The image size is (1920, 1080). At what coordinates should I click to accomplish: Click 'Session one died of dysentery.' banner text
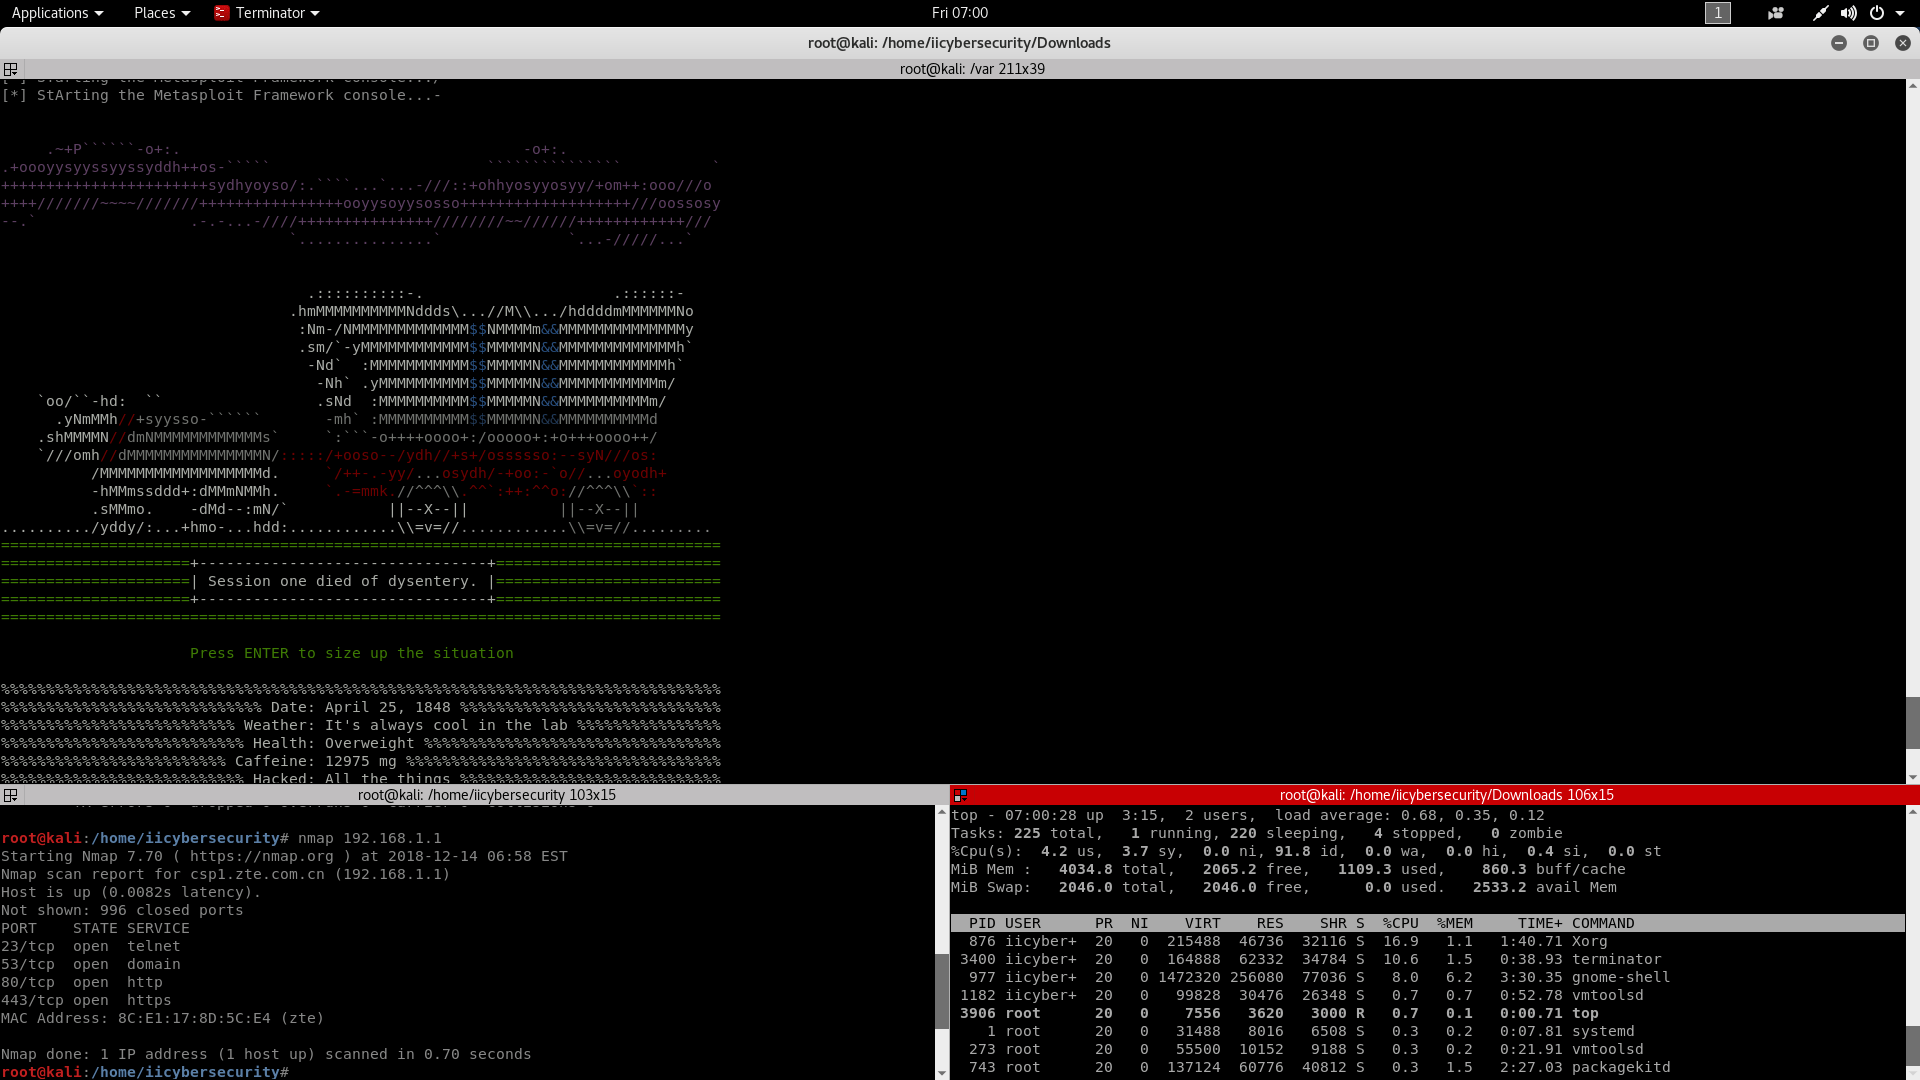(x=342, y=581)
